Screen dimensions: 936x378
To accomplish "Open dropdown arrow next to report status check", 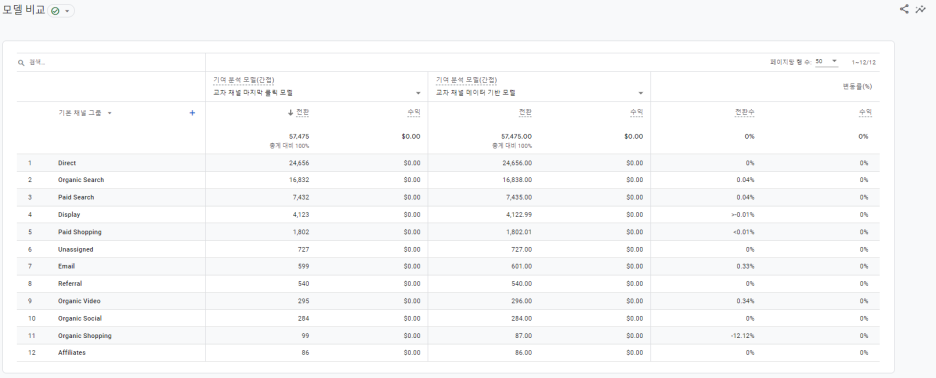I will click(67, 11).
